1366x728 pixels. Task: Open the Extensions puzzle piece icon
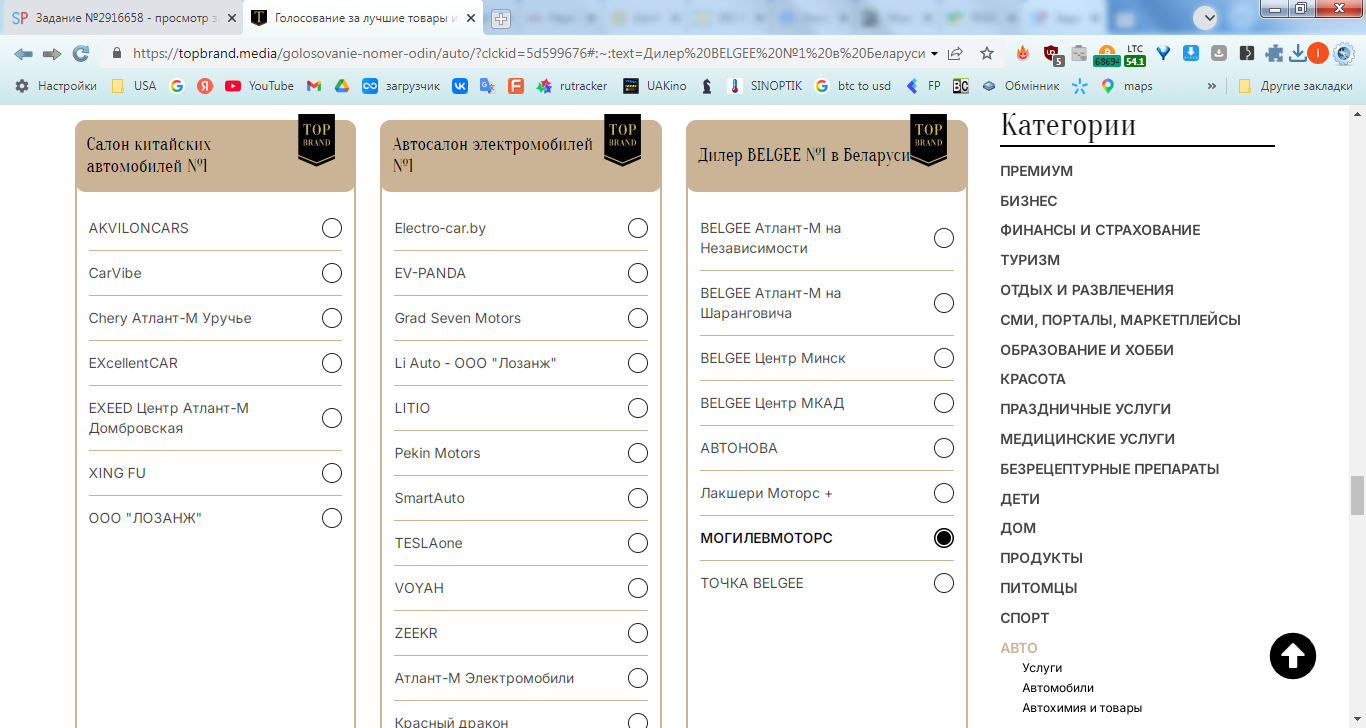pos(1274,54)
